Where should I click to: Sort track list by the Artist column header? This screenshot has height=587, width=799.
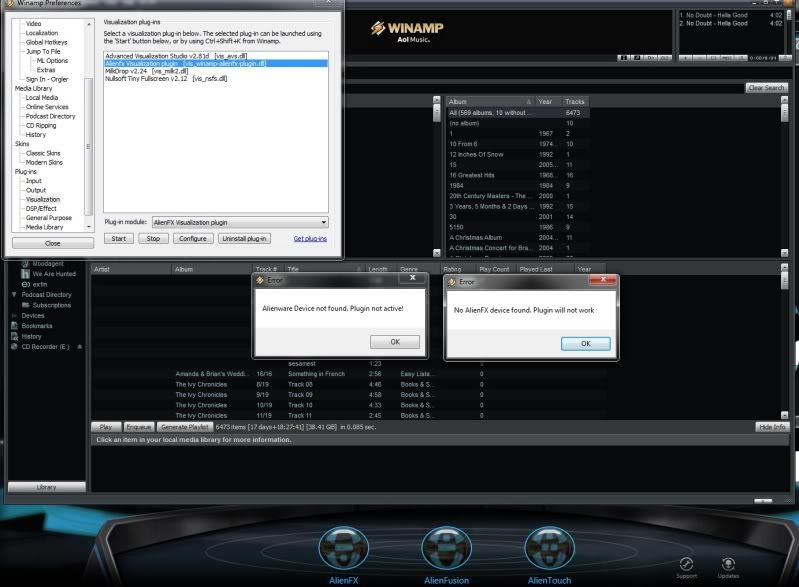131,269
